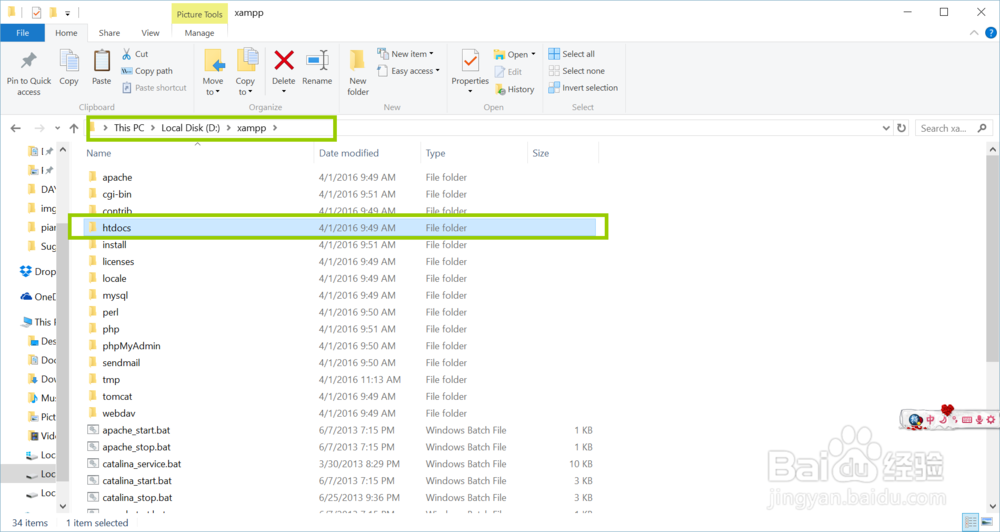The image size is (1000, 532).
Task: Open Properties of selected item
Action: click(470, 71)
